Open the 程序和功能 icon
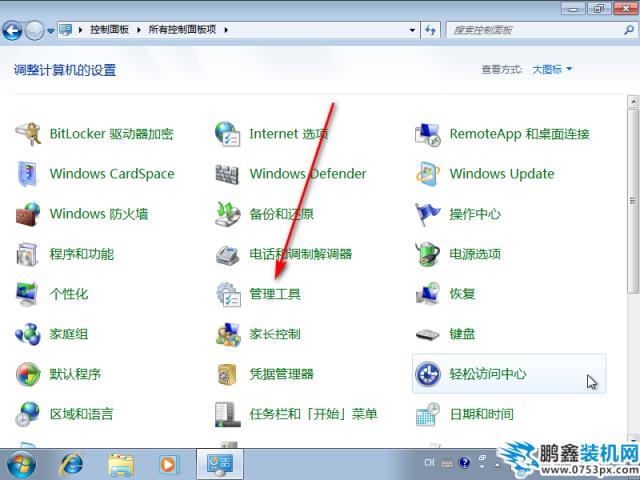The image size is (640, 480). (28, 253)
